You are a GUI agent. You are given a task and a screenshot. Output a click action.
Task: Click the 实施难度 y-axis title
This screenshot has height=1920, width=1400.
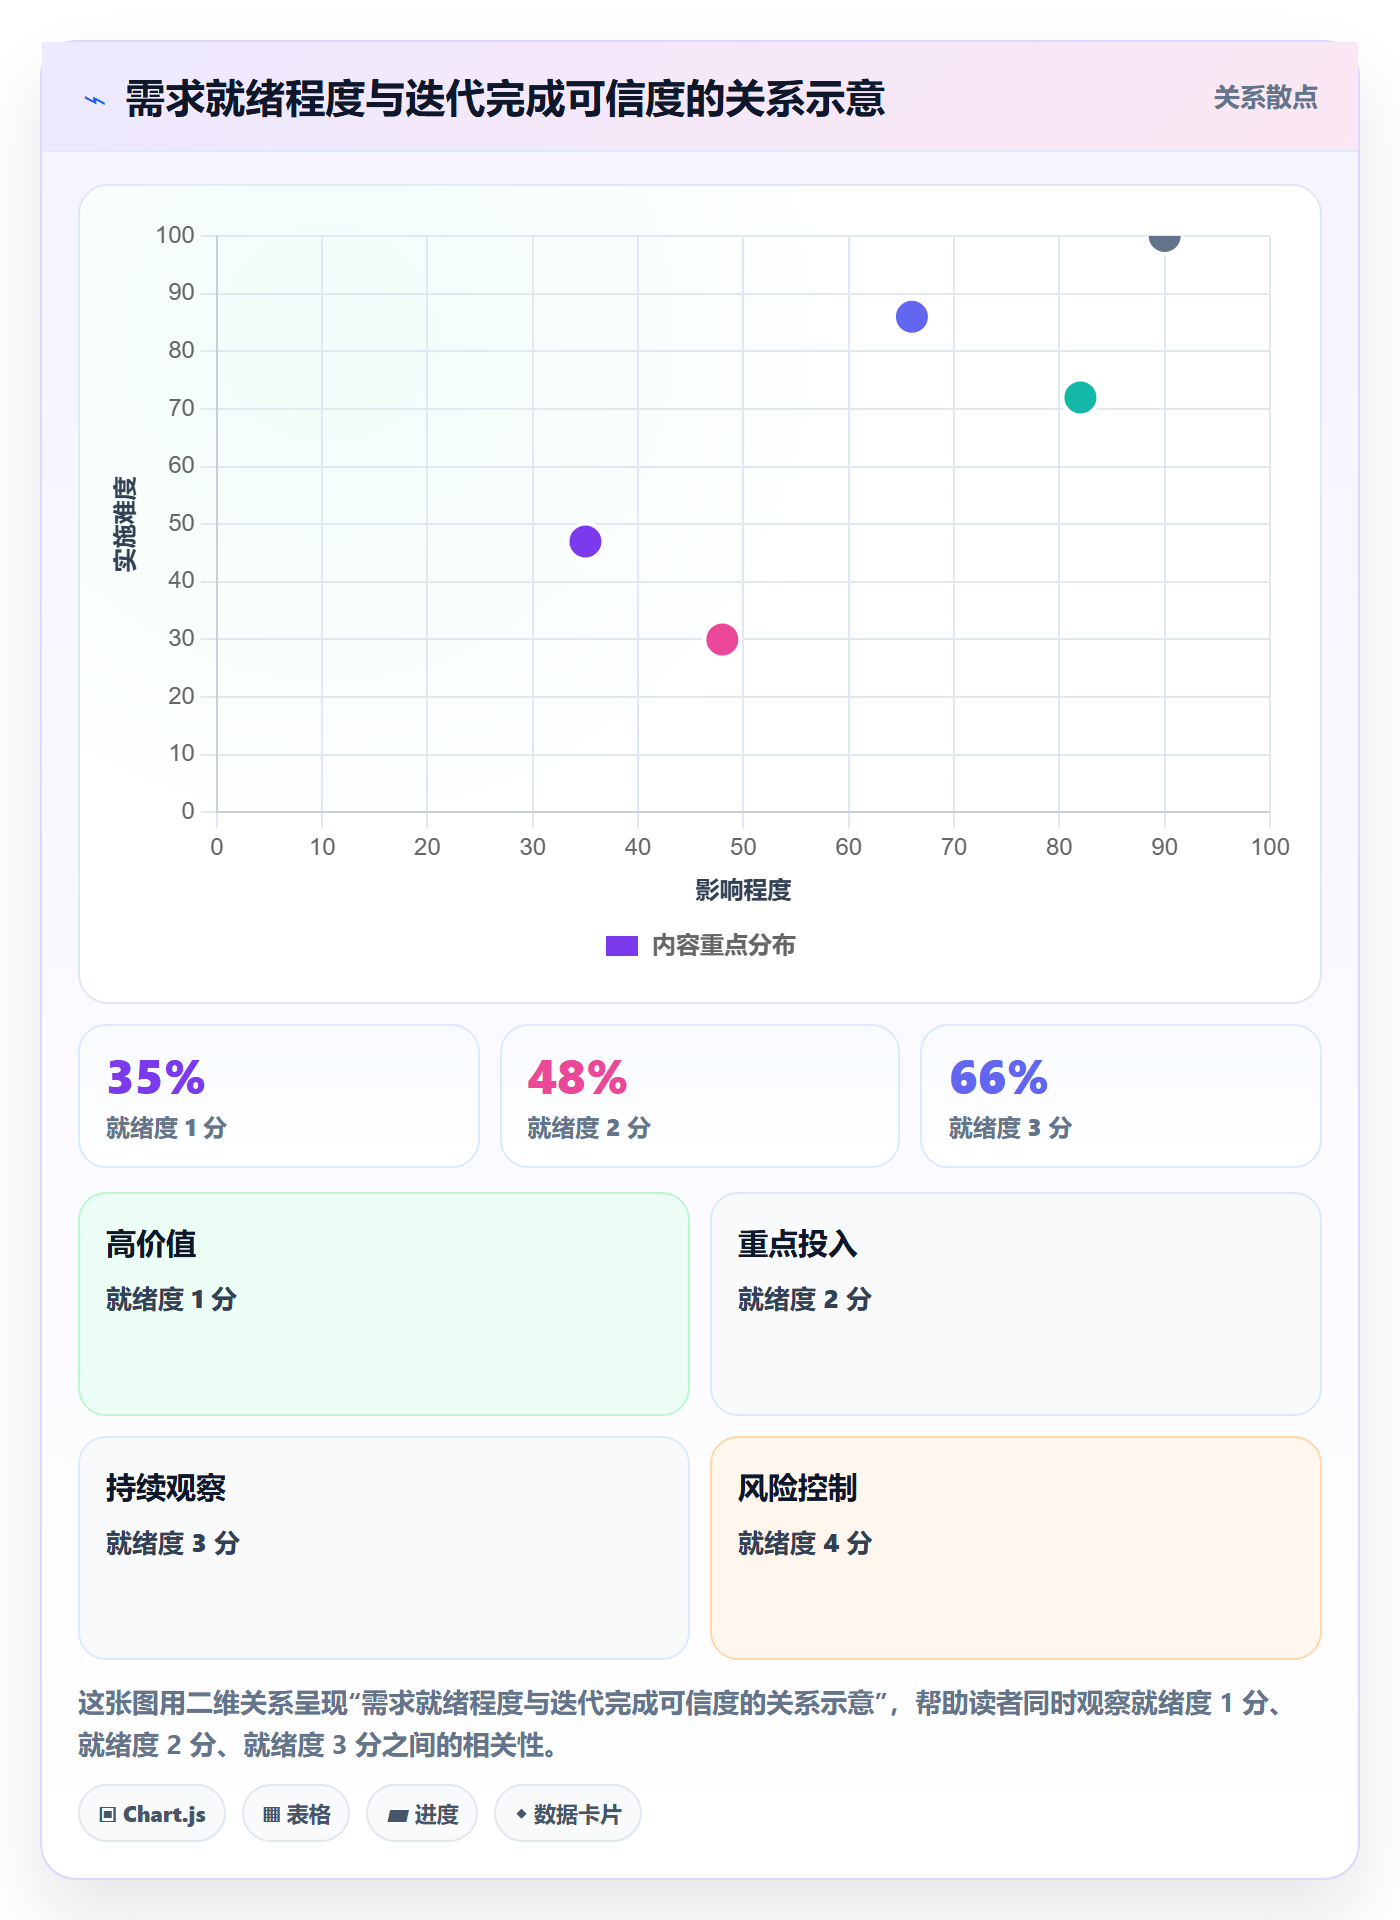(x=125, y=524)
